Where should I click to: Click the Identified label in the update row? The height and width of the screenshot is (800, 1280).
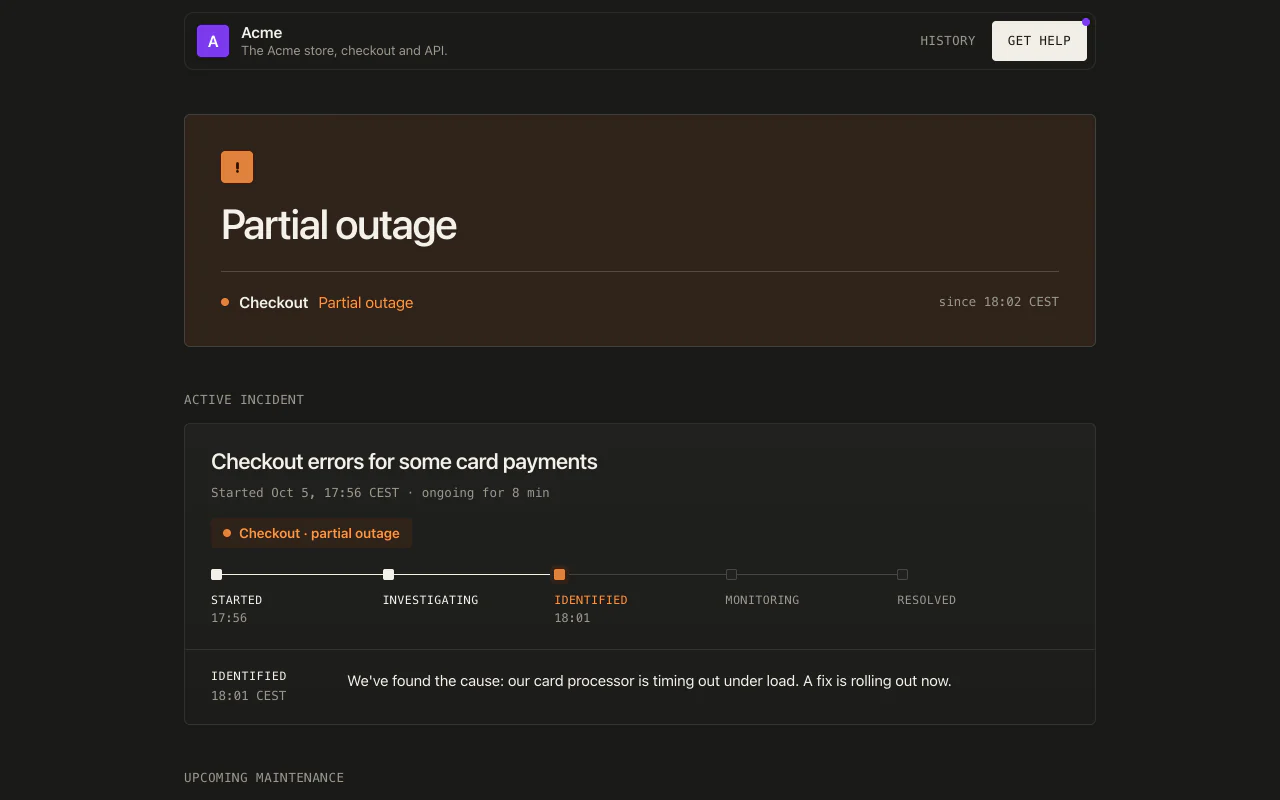(249, 676)
